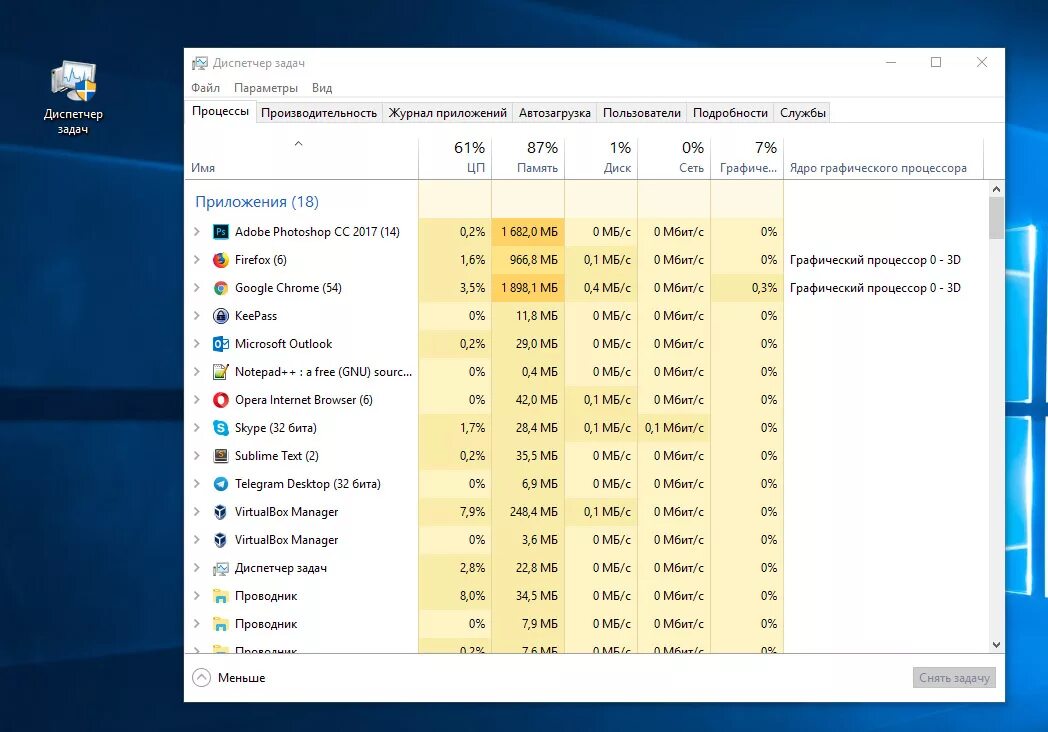Click icon of Проводник using 34,5 МБ
This screenshot has width=1048, height=732.
point(221,596)
